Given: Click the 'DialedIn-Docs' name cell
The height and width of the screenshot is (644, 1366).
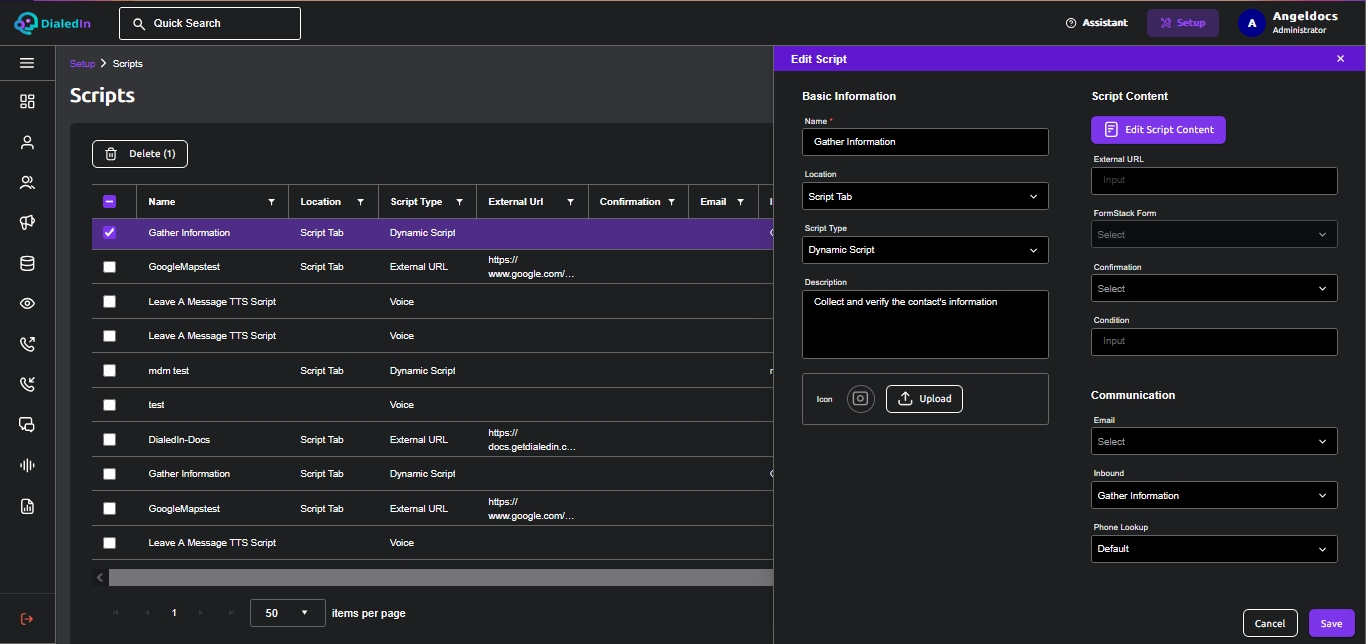Looking at the screenshot, I should [179, 440].
